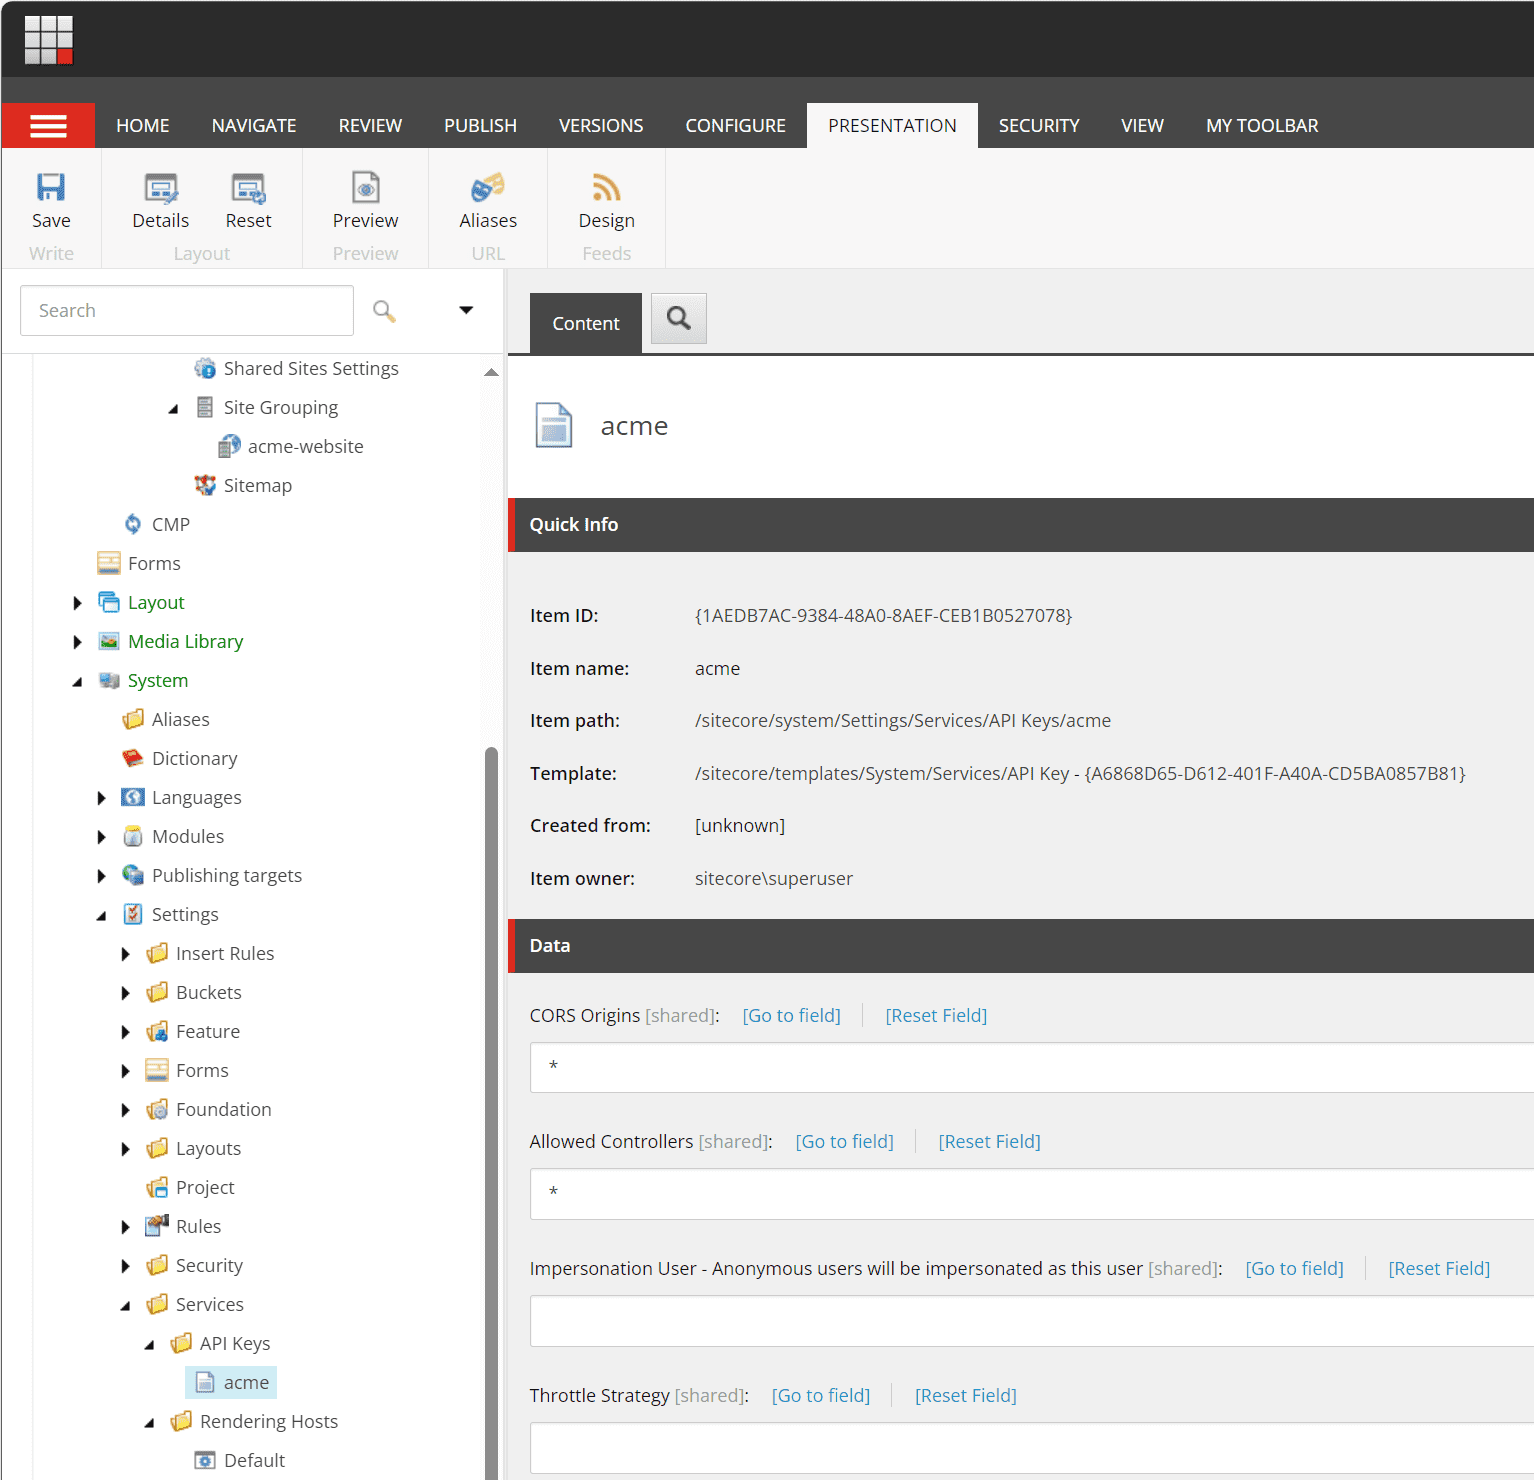Click into the tree Search box
The height and width of the screenshot is (1480, 1534).
pos(187,311)
